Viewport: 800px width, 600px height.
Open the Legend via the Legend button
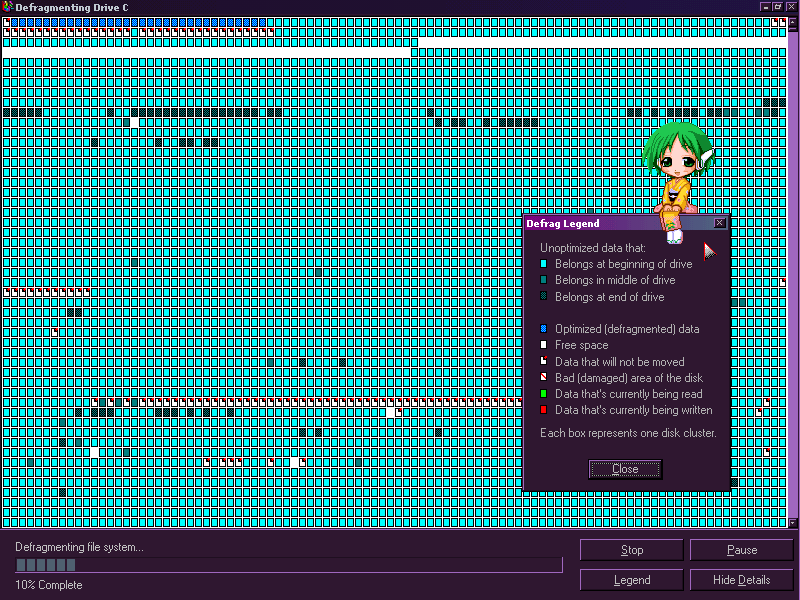tap(632, 580)
